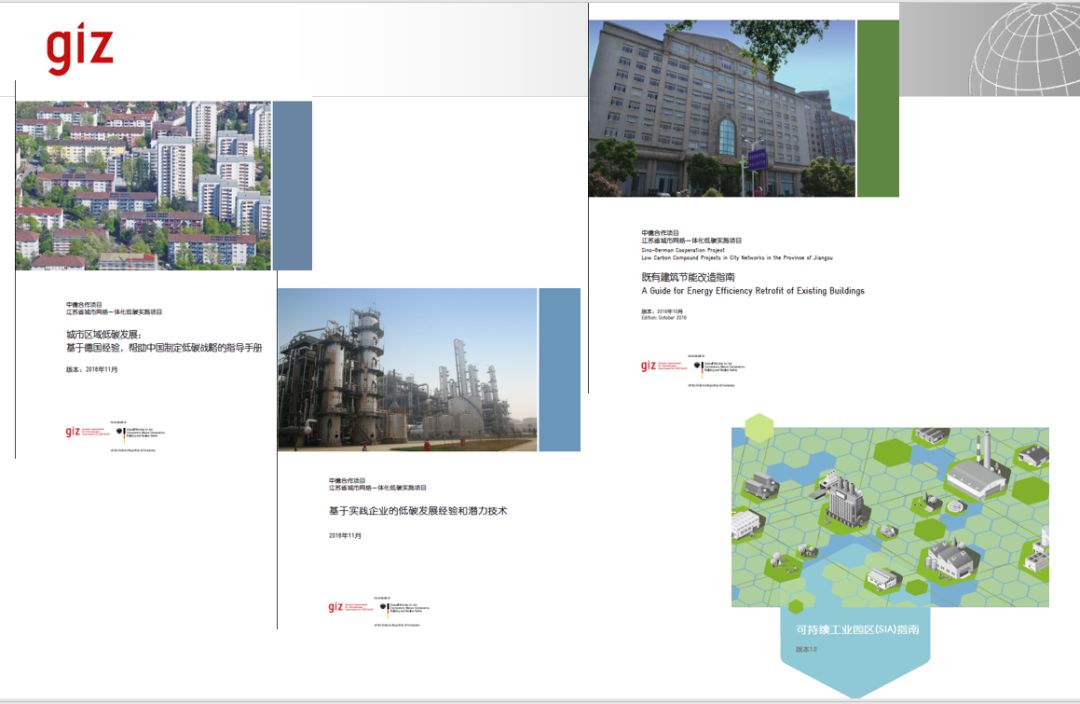Screen dimensions: 1080x704
Task: Select the hexagonal industrial park illustration
Action: tap(889, 517)
